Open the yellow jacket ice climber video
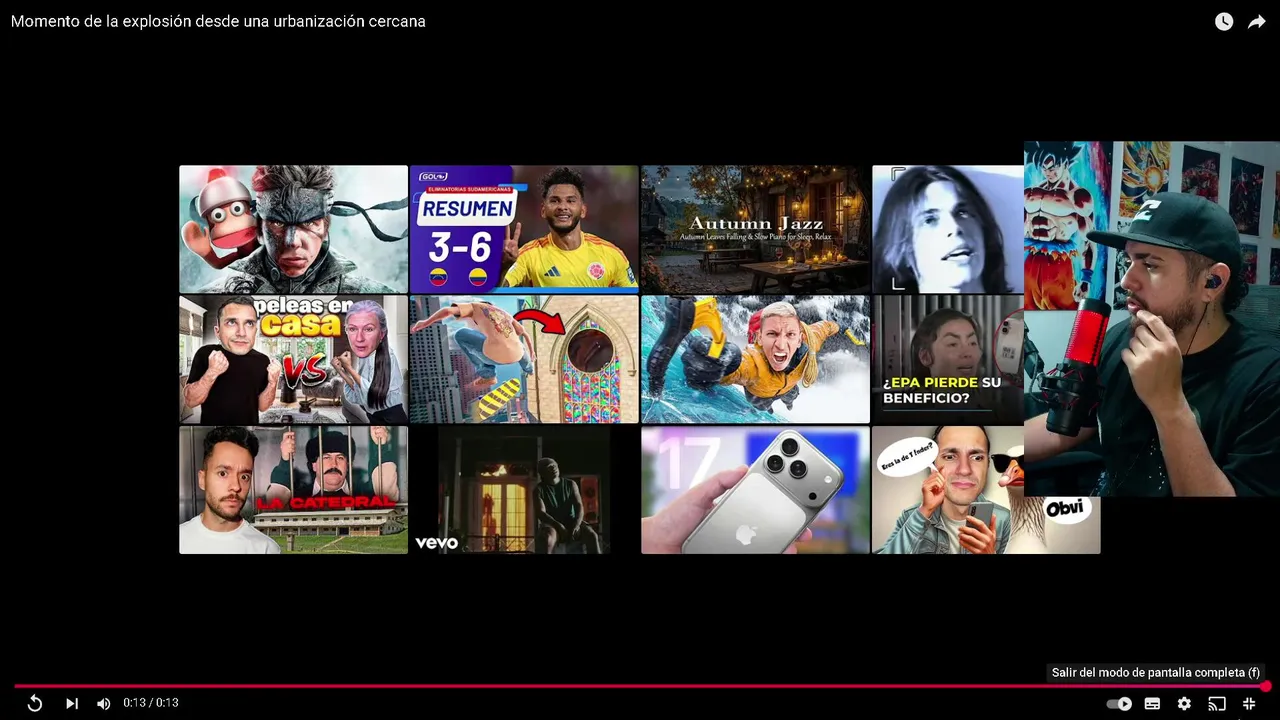1280x720 pixels. 755,359
